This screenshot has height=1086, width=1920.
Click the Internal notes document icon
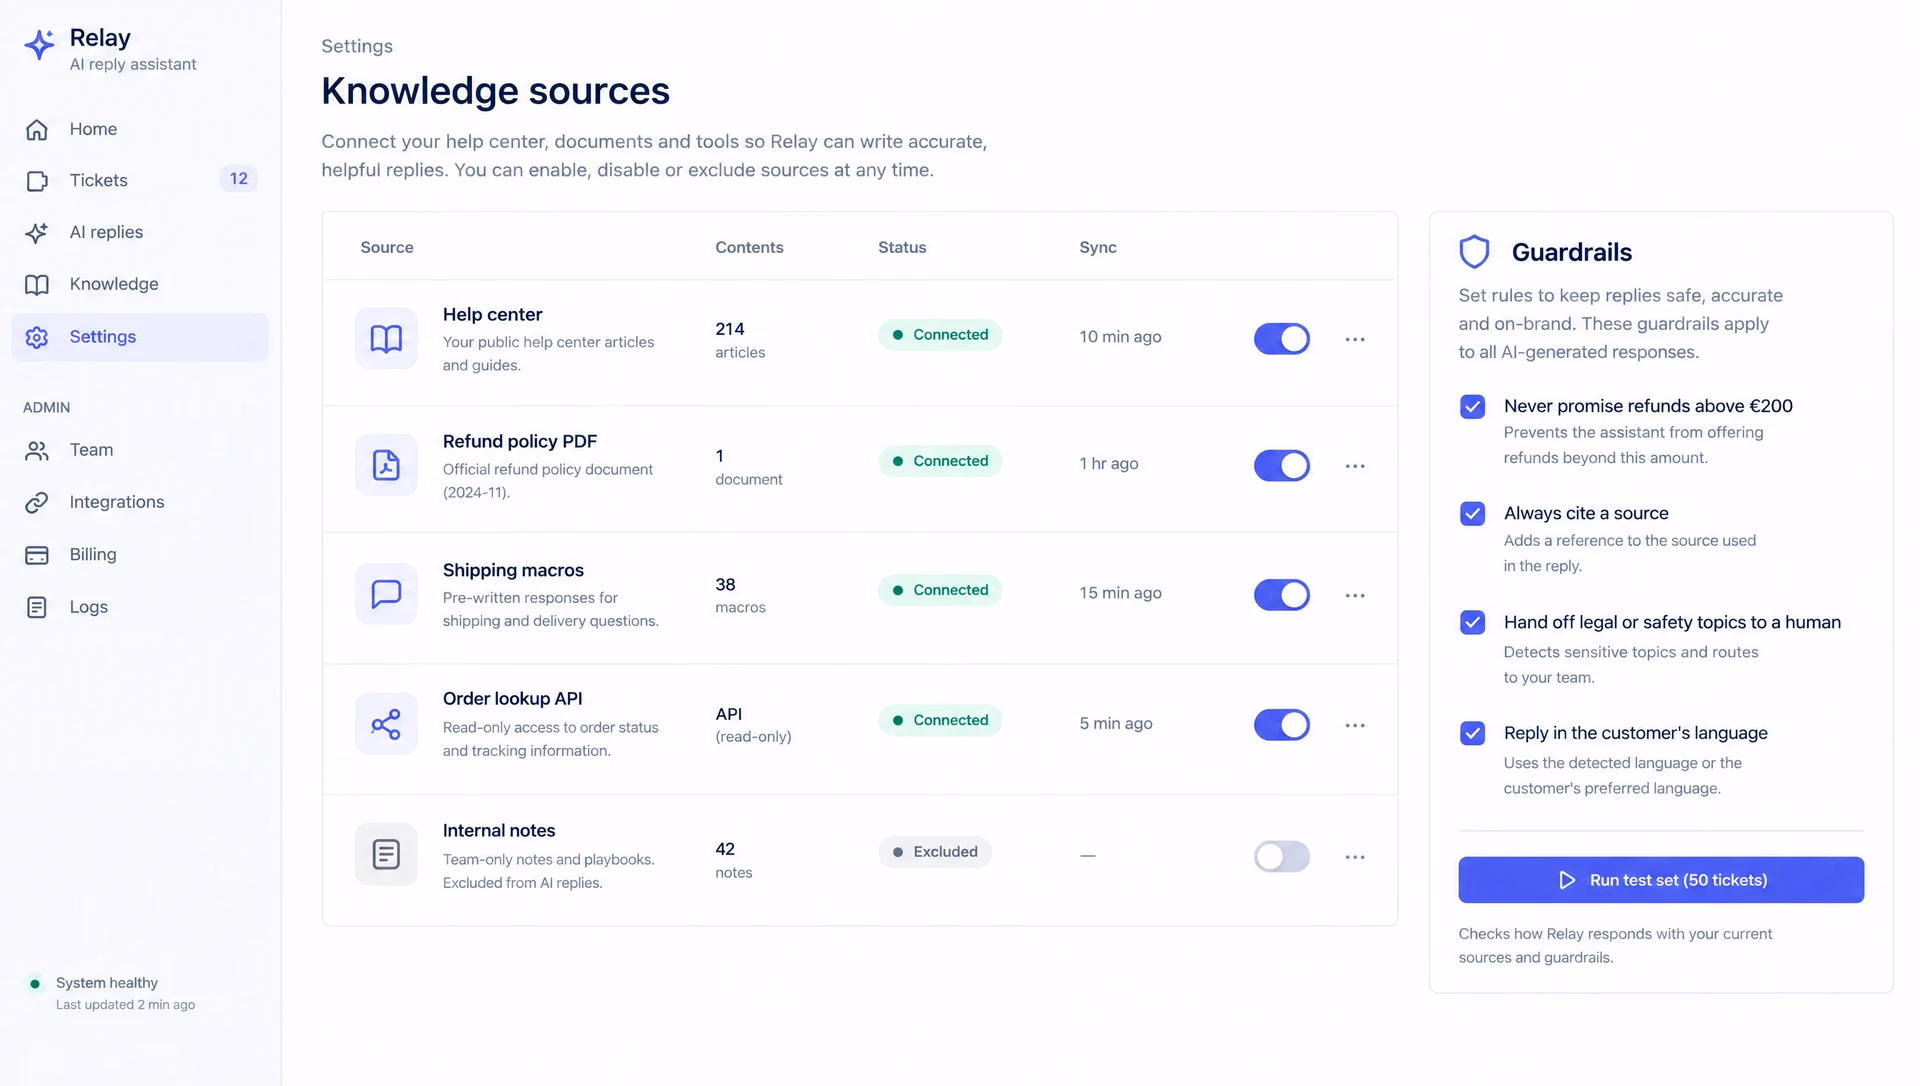pyautogui.click(x=386, y=855)
